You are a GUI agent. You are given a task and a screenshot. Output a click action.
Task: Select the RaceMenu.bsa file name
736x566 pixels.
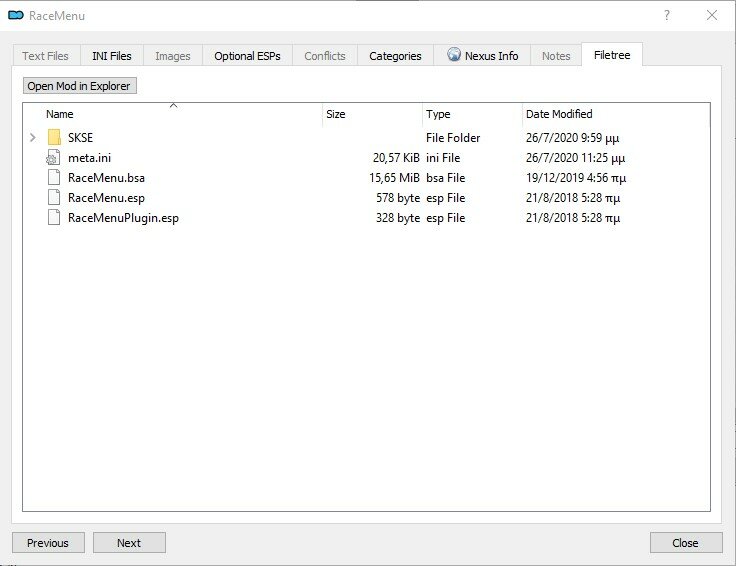point(107,178)
